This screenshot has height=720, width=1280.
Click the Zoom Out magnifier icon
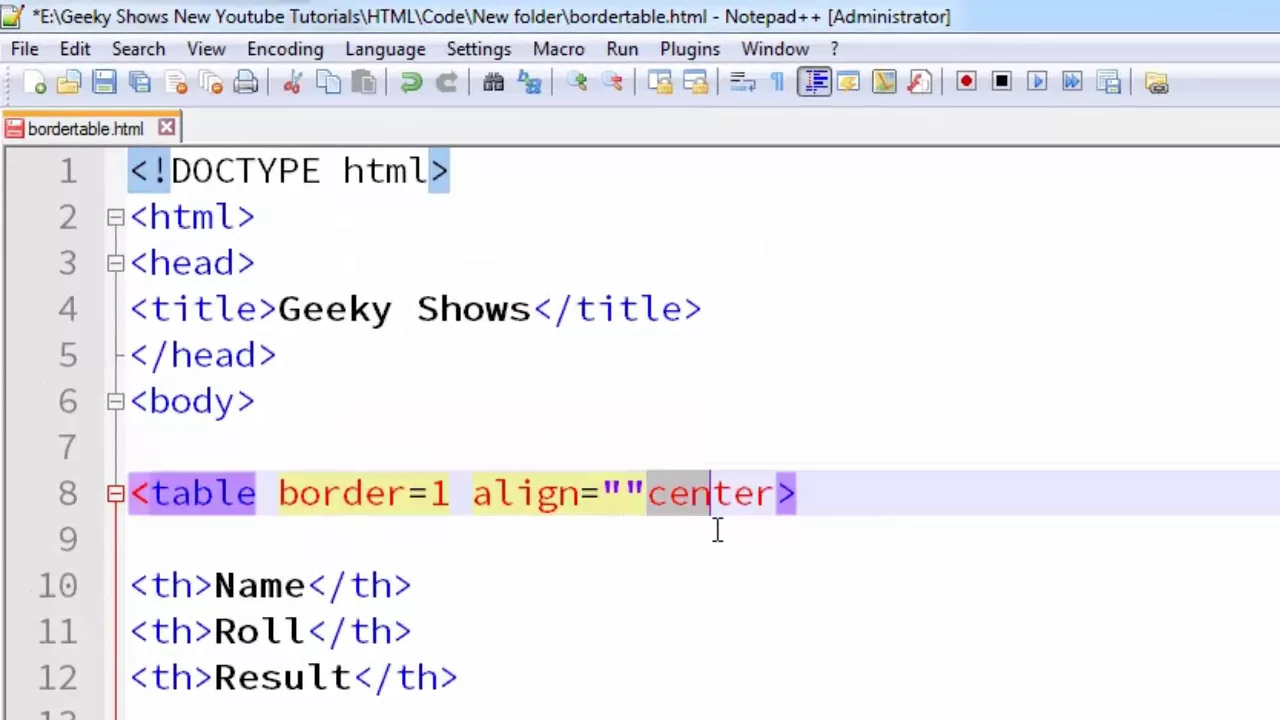tap(612, 83)
